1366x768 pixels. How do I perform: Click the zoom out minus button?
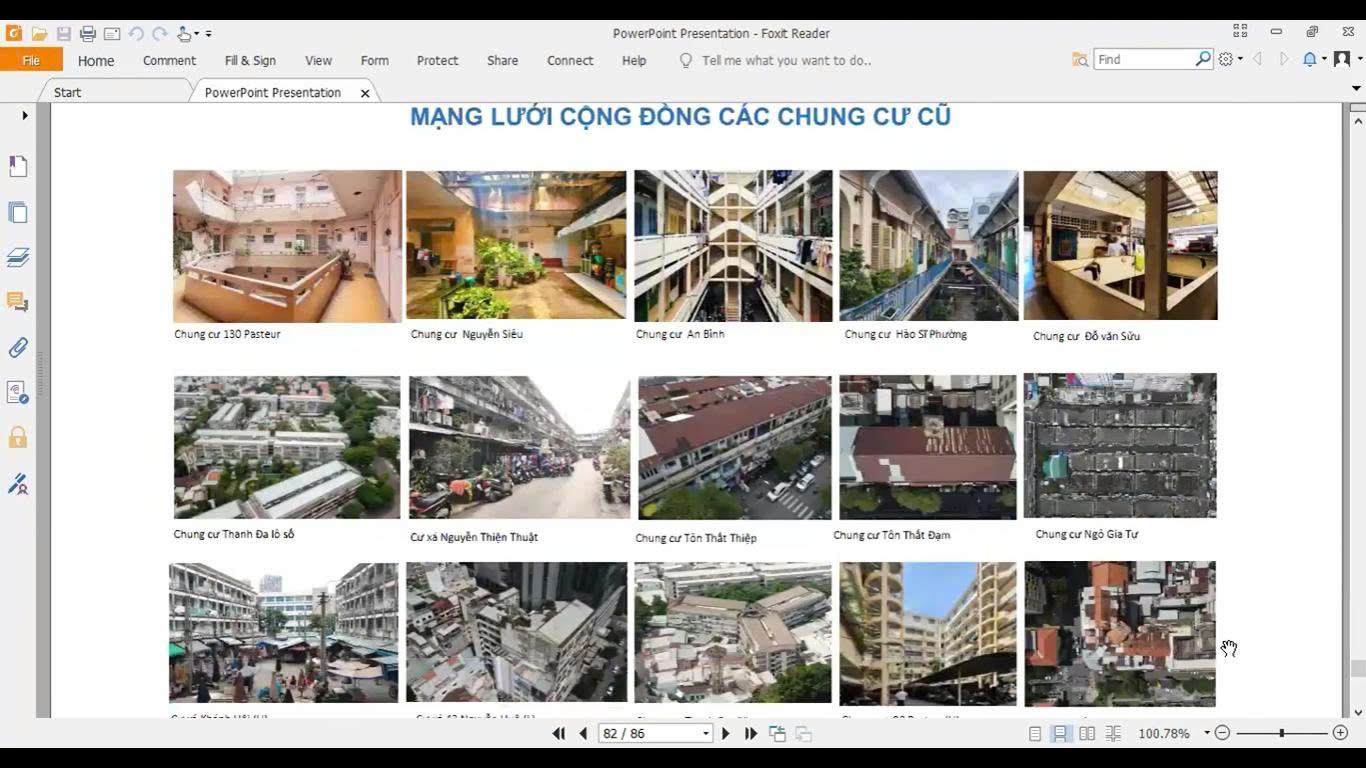[1222, 733]
